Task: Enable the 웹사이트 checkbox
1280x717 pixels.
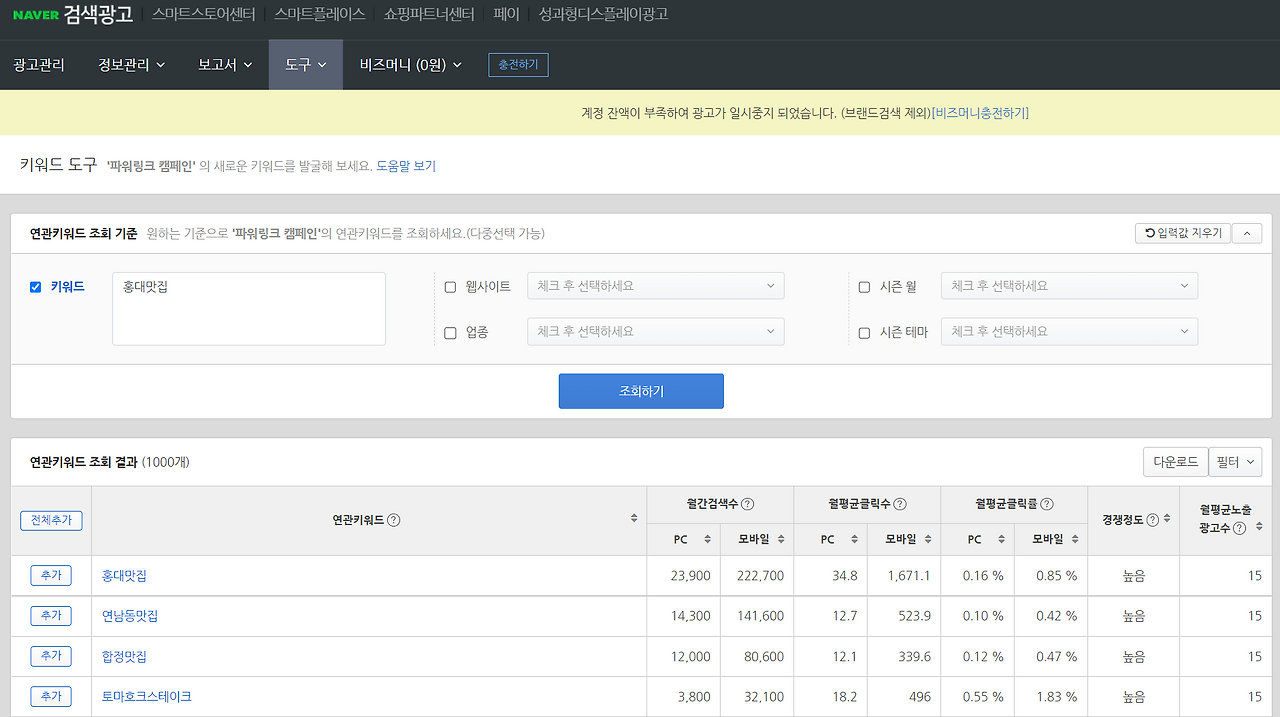Action: tap(450, 287)
